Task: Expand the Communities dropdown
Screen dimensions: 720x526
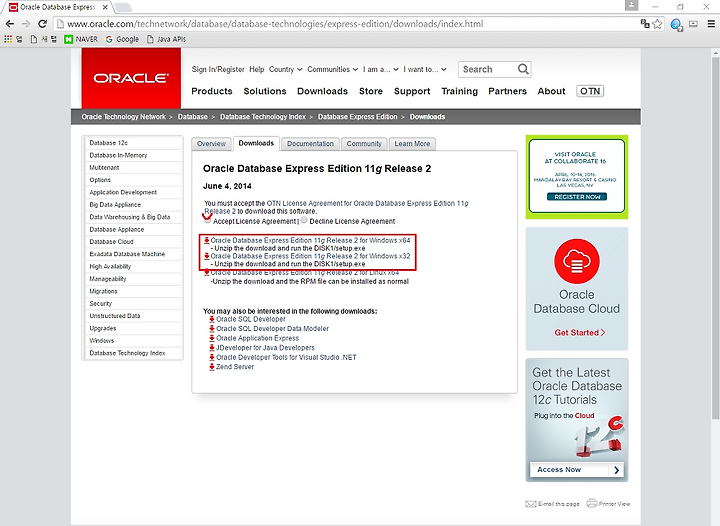Action: point(332,69)
